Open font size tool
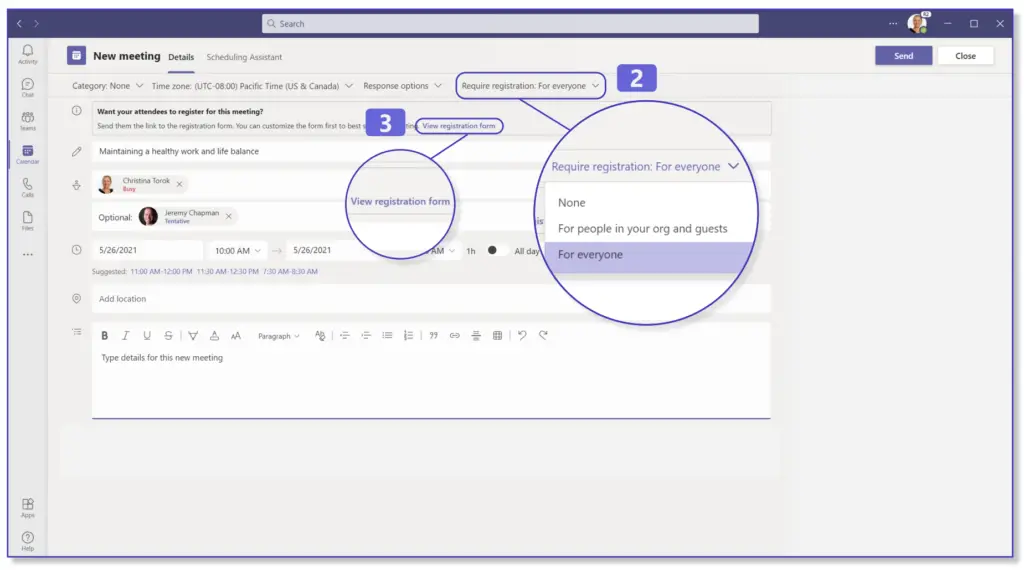 [236, 336]
